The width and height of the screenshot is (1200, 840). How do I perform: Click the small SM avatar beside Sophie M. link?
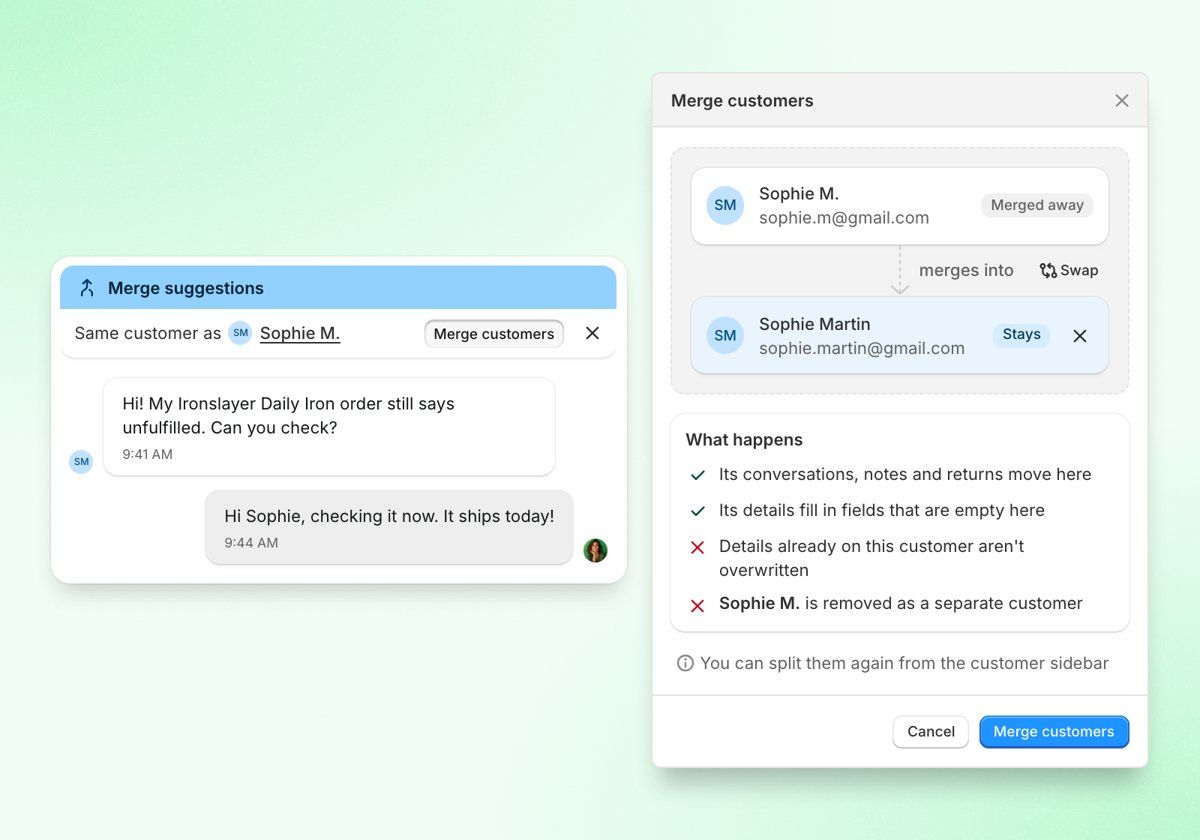[240, 333]
